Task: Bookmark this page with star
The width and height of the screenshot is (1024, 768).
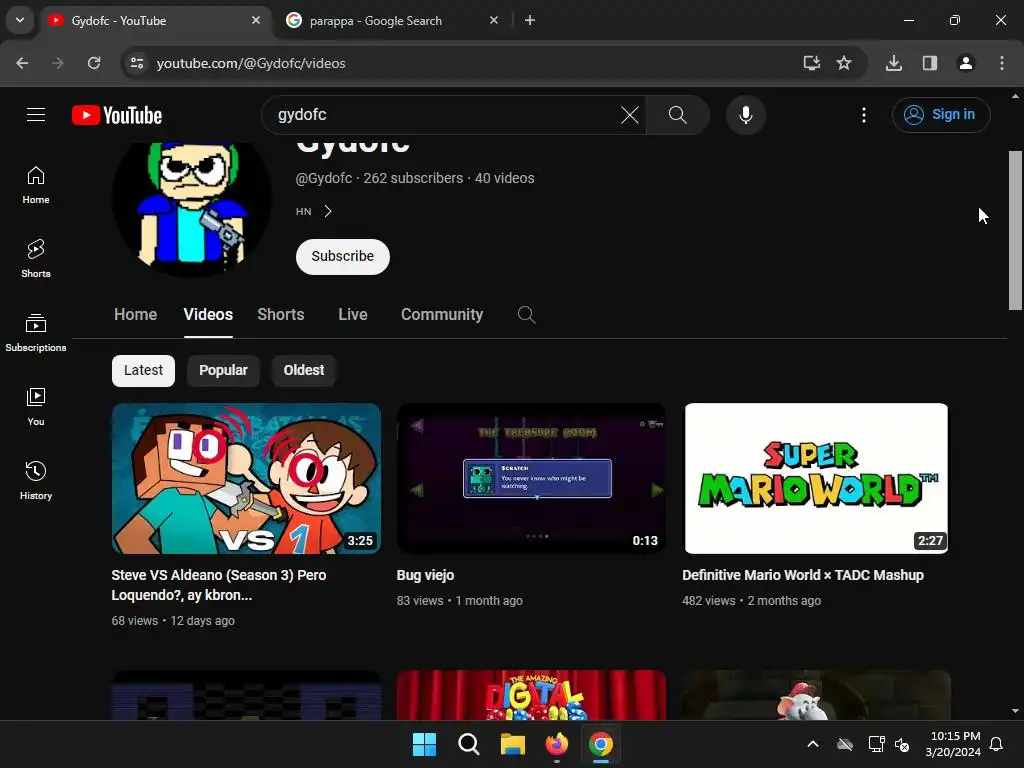Action: click(844, 63)
